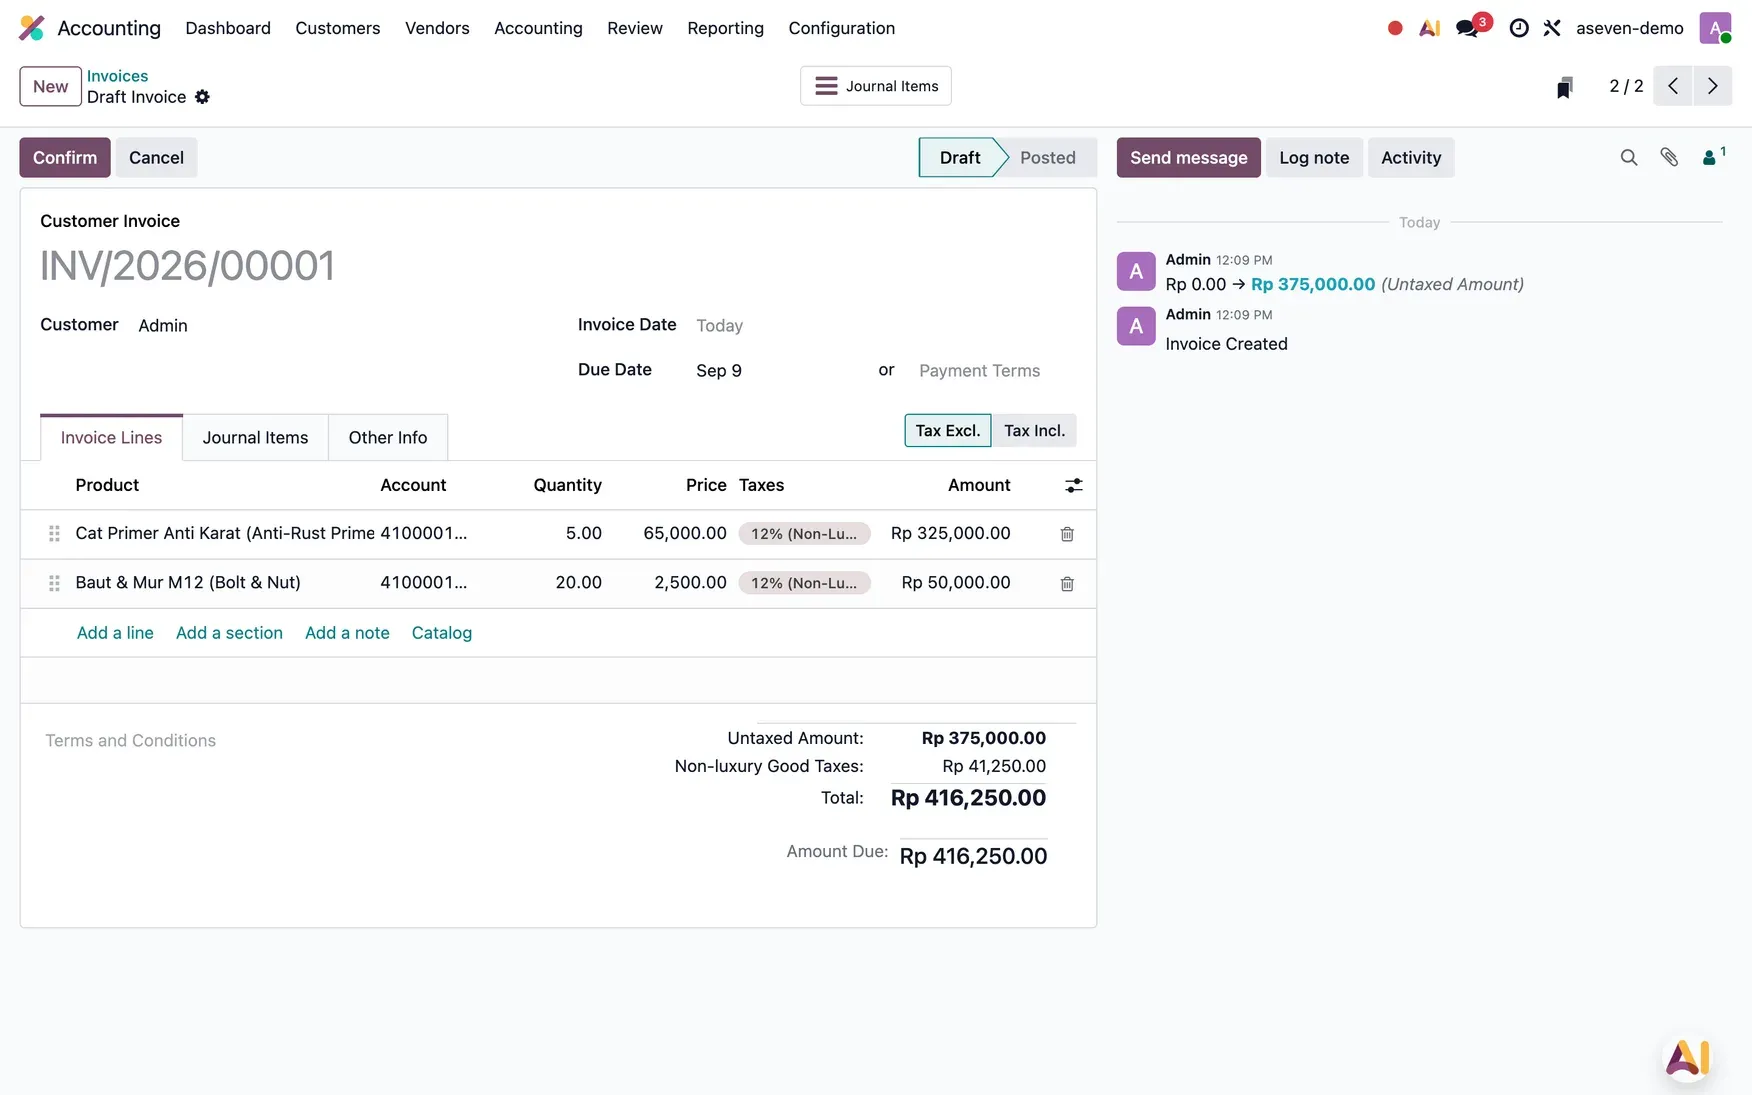Confirm the draft invoice
This screenshot has height=1095, width=1752.
(x=65, y=157)
